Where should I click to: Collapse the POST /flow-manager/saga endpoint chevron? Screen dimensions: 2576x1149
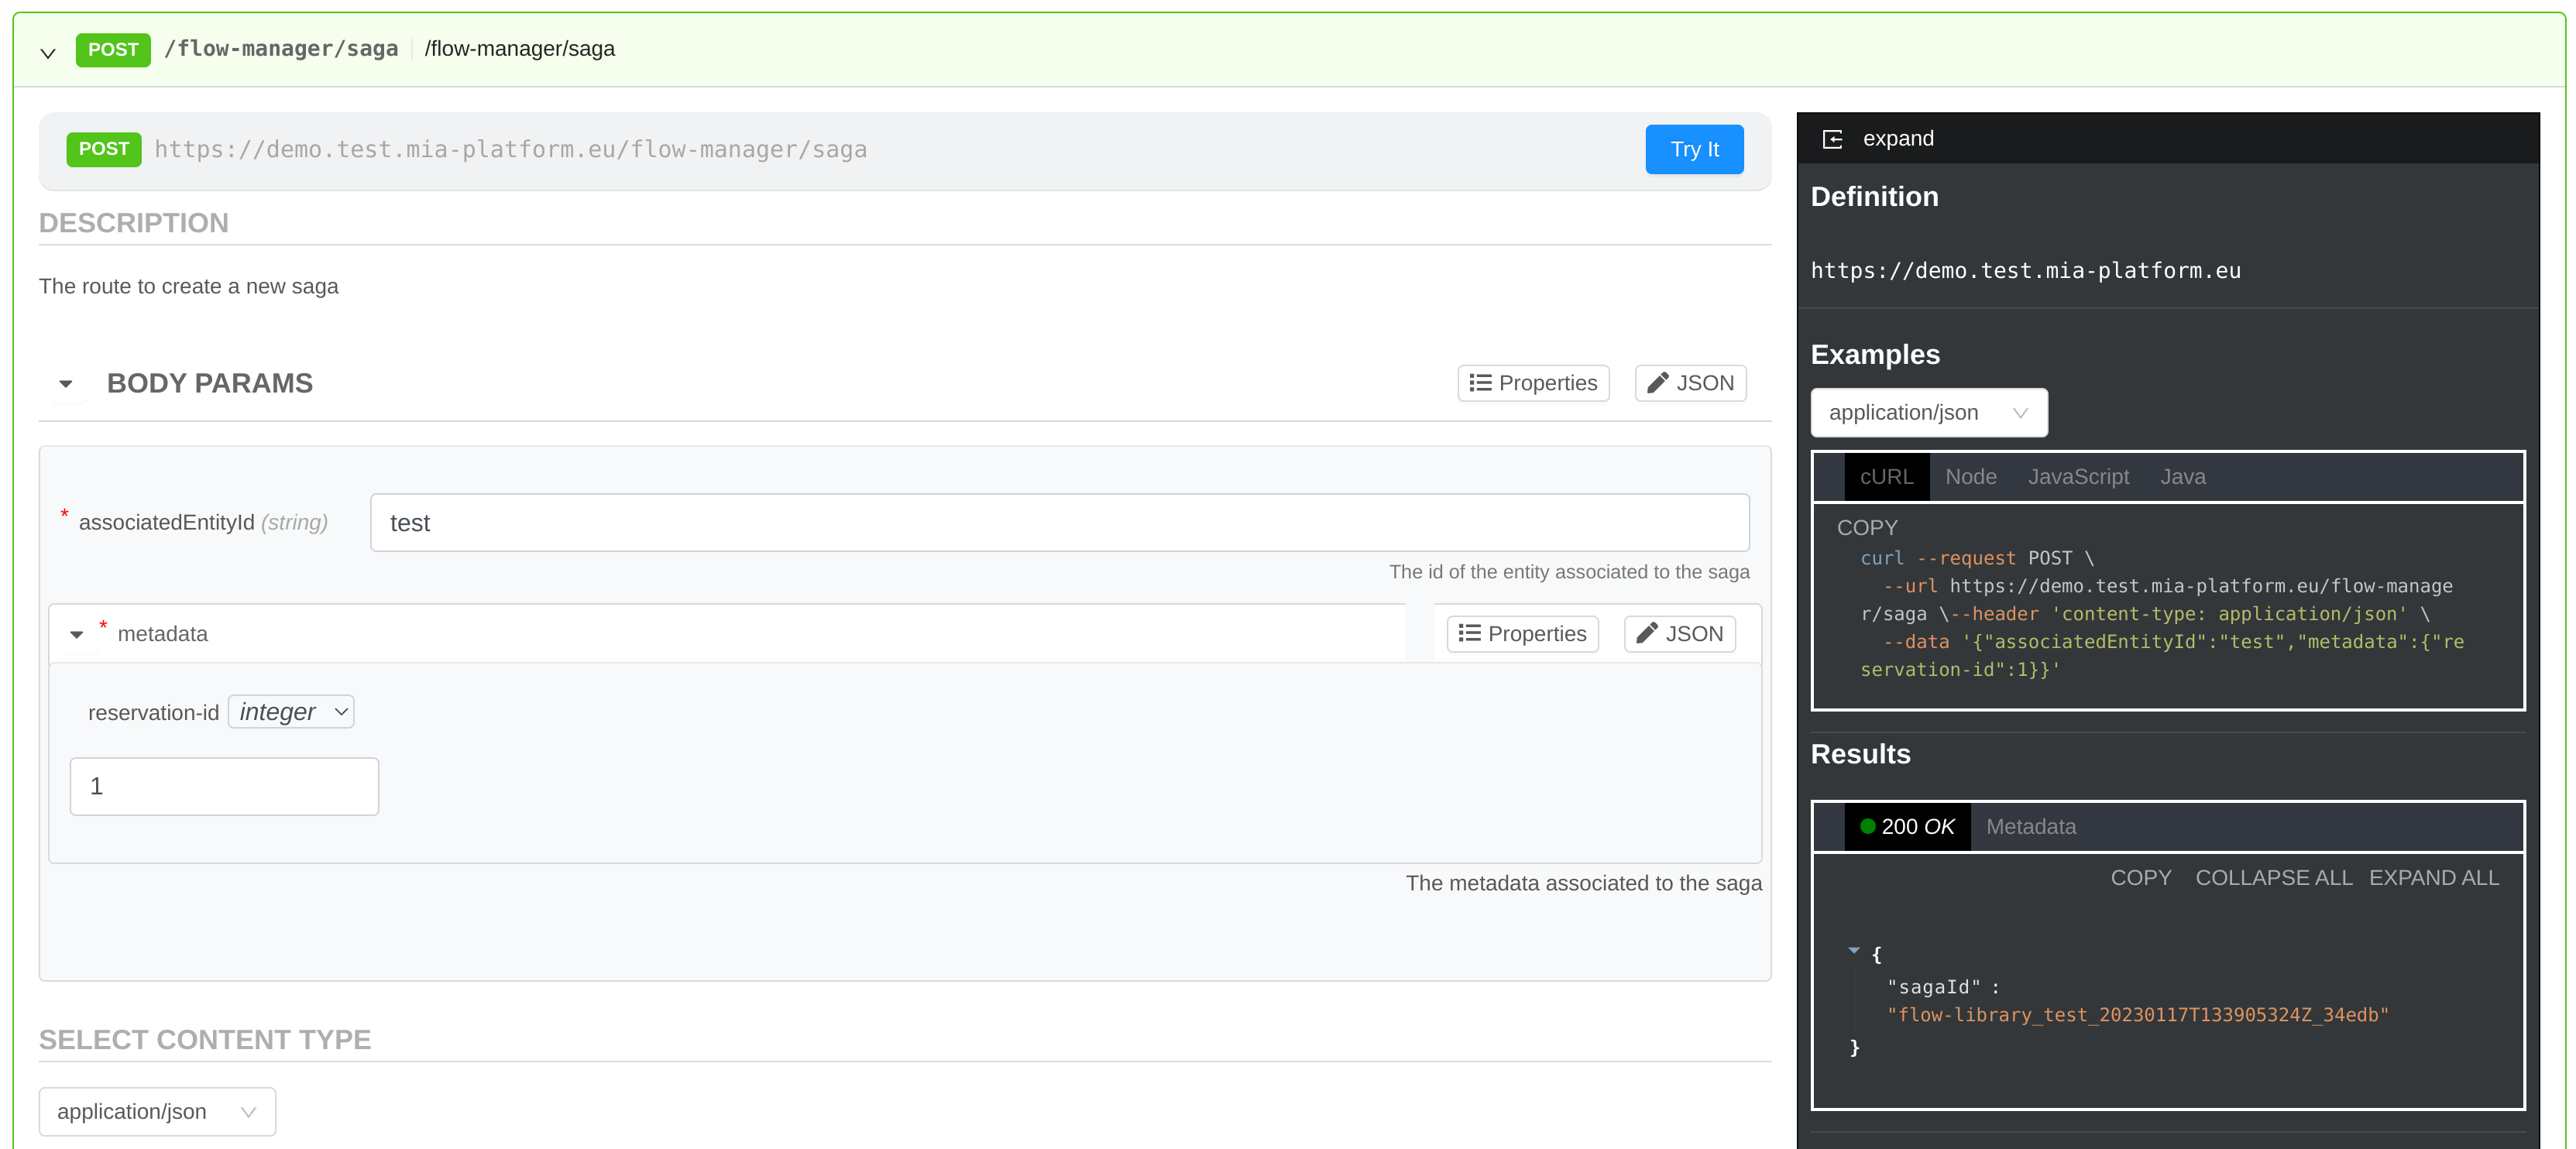click(x=48, y=52)
